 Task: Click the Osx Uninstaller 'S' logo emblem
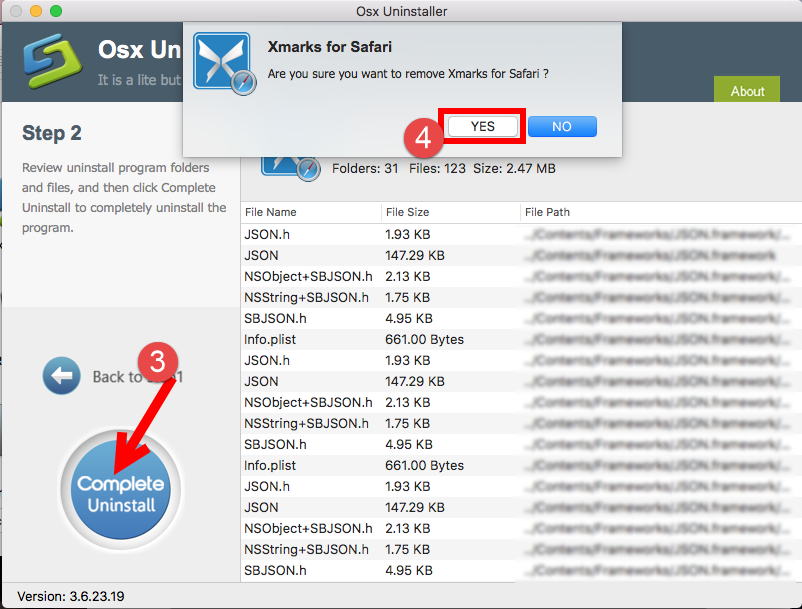tap(51, 60)
